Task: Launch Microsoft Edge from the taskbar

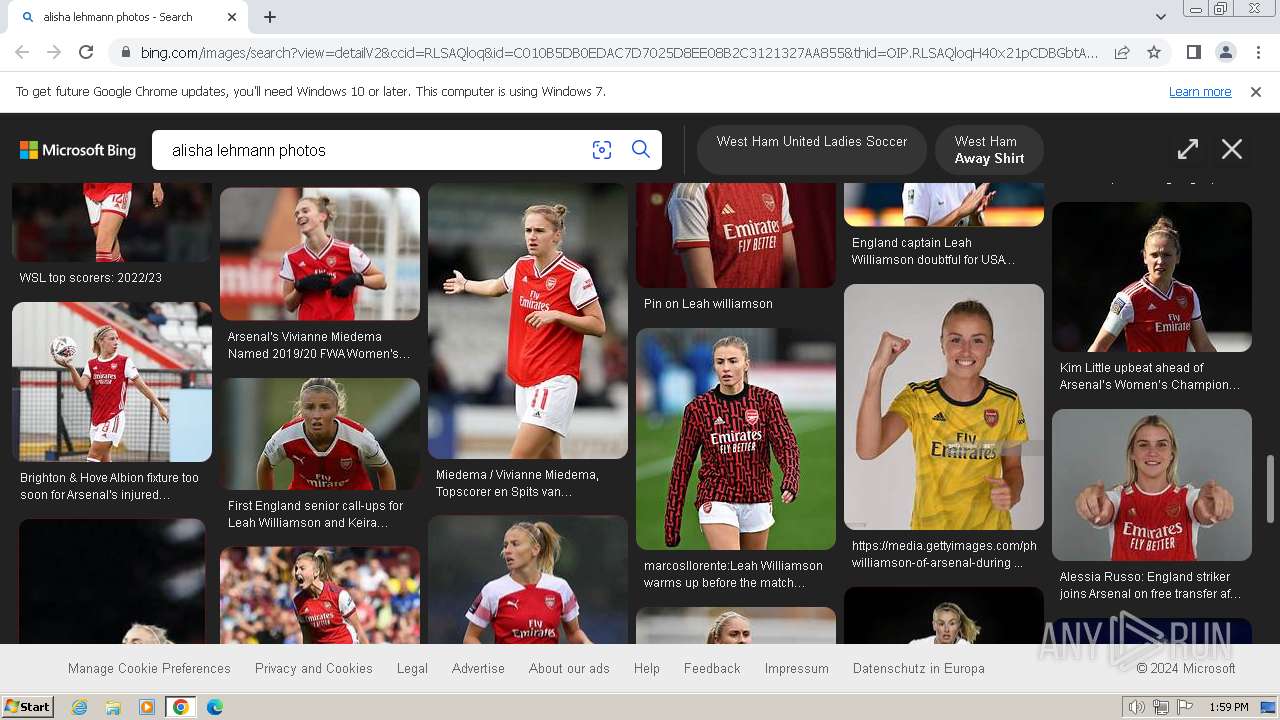Action: 215,707
